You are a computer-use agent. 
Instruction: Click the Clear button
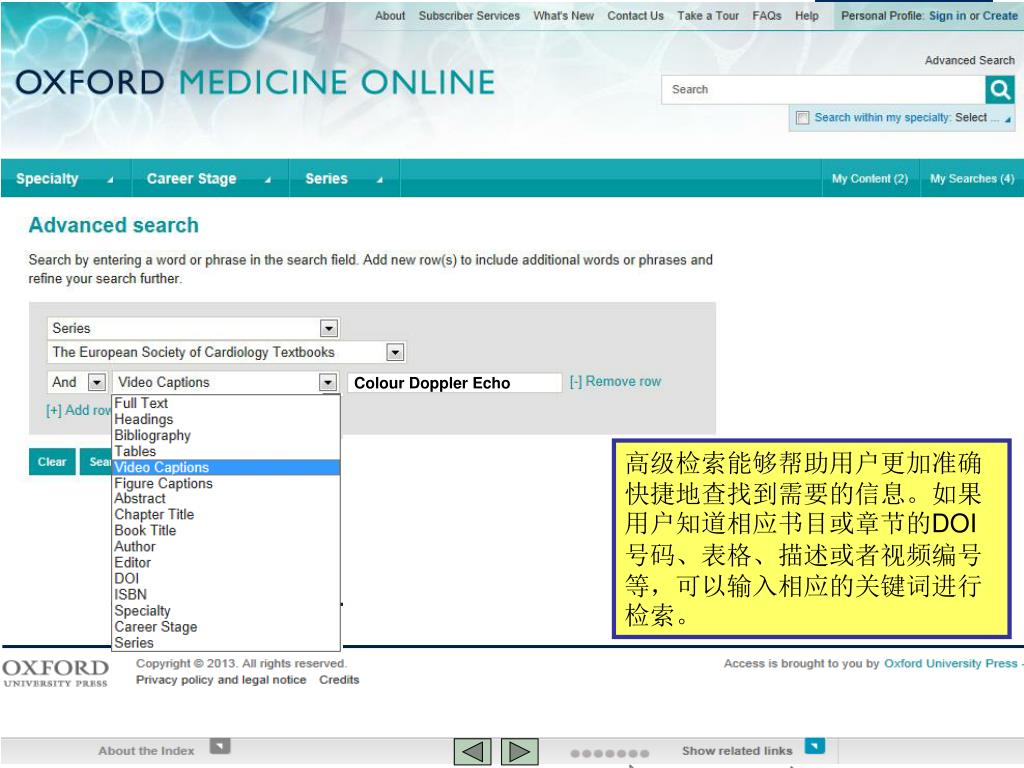click(52, 462)
